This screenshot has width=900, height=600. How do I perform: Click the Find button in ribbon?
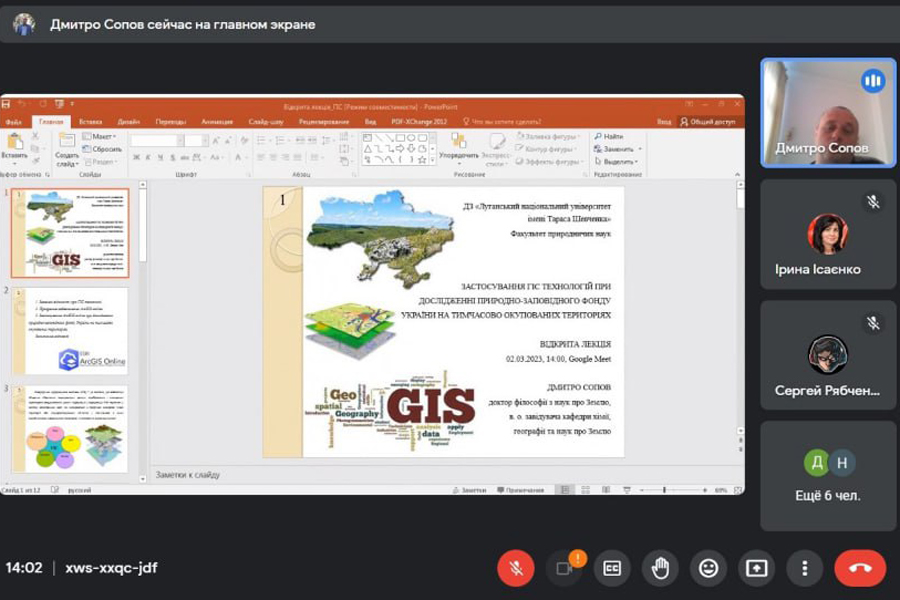609,136
